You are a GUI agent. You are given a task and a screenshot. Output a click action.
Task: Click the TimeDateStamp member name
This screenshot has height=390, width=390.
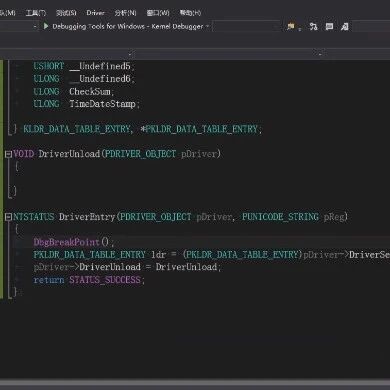[x=102, y=104]
